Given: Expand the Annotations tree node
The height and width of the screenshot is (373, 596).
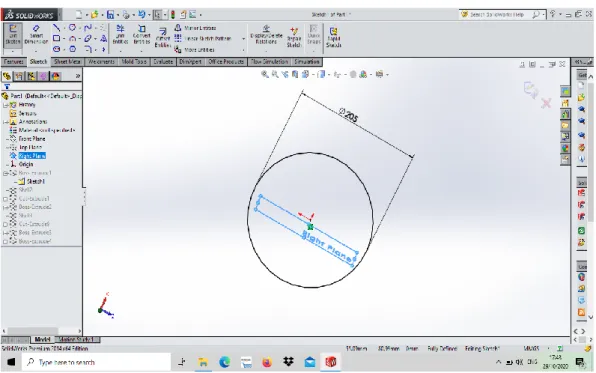Looking at the screenshot, I should 6,122.
